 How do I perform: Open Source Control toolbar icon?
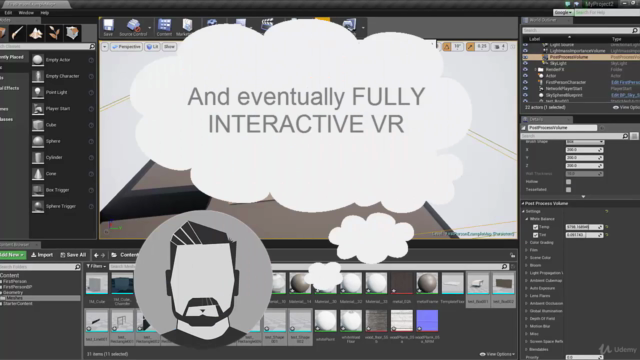133,27
